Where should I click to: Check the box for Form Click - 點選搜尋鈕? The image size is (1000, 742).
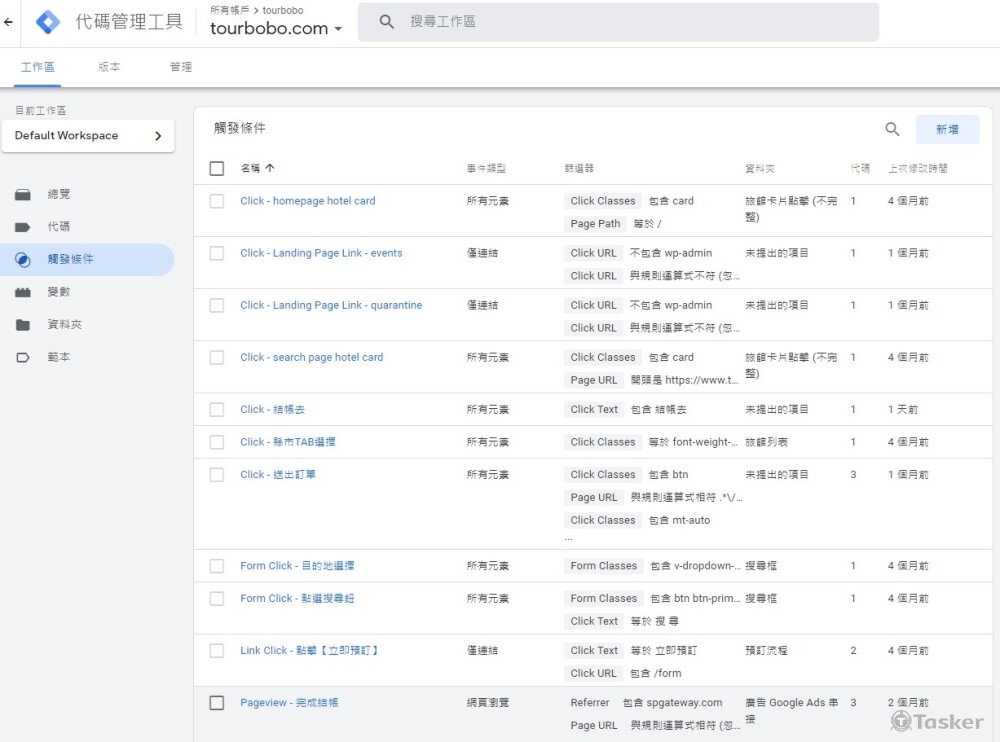[x=217, y=598]
